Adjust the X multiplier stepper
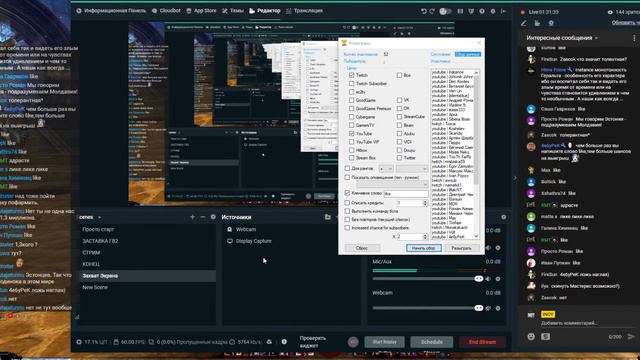Viewport: 640px width, 360px height. [x=425, y=237]
